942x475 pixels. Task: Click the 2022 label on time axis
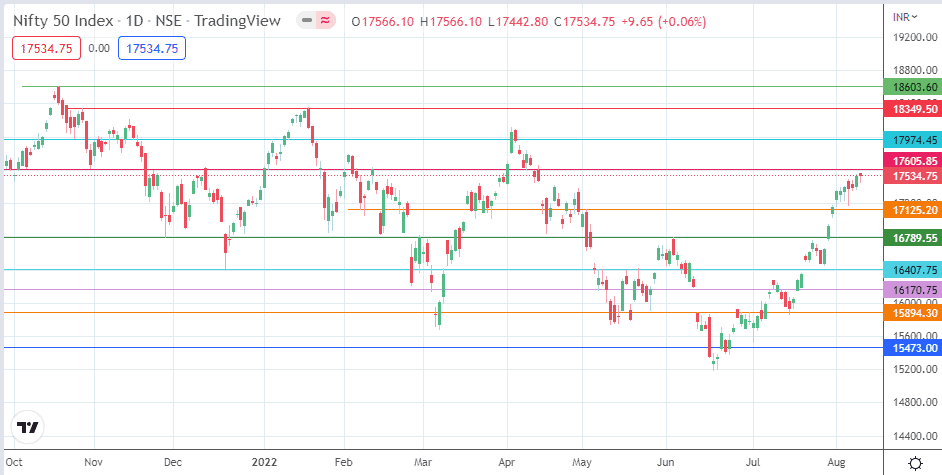click(x=264, y=462)
